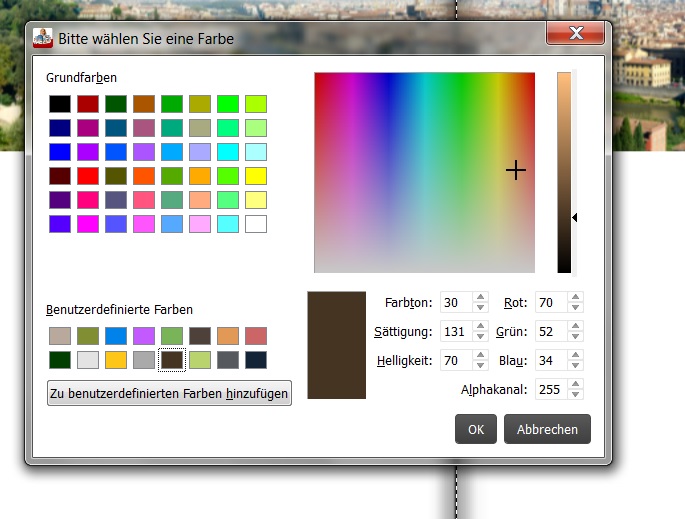Click the brightness slider arrow marker
Image resolution: width=685 pixels, height=519 pixels.
tap(574, 217)
